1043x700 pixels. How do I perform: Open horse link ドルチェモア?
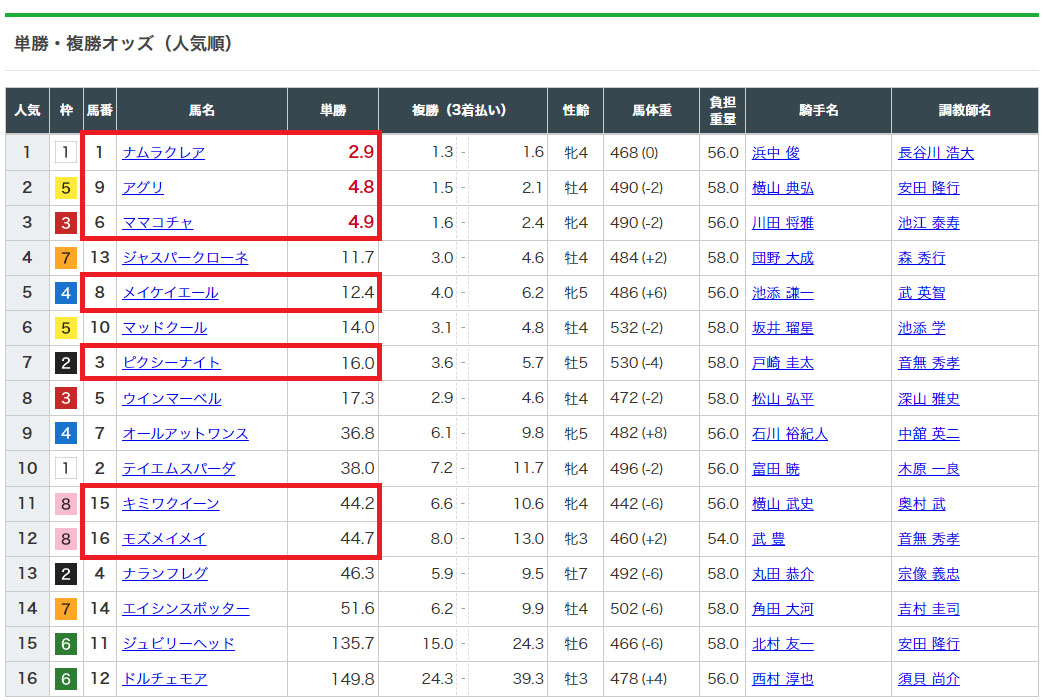[x=164, y=679]
